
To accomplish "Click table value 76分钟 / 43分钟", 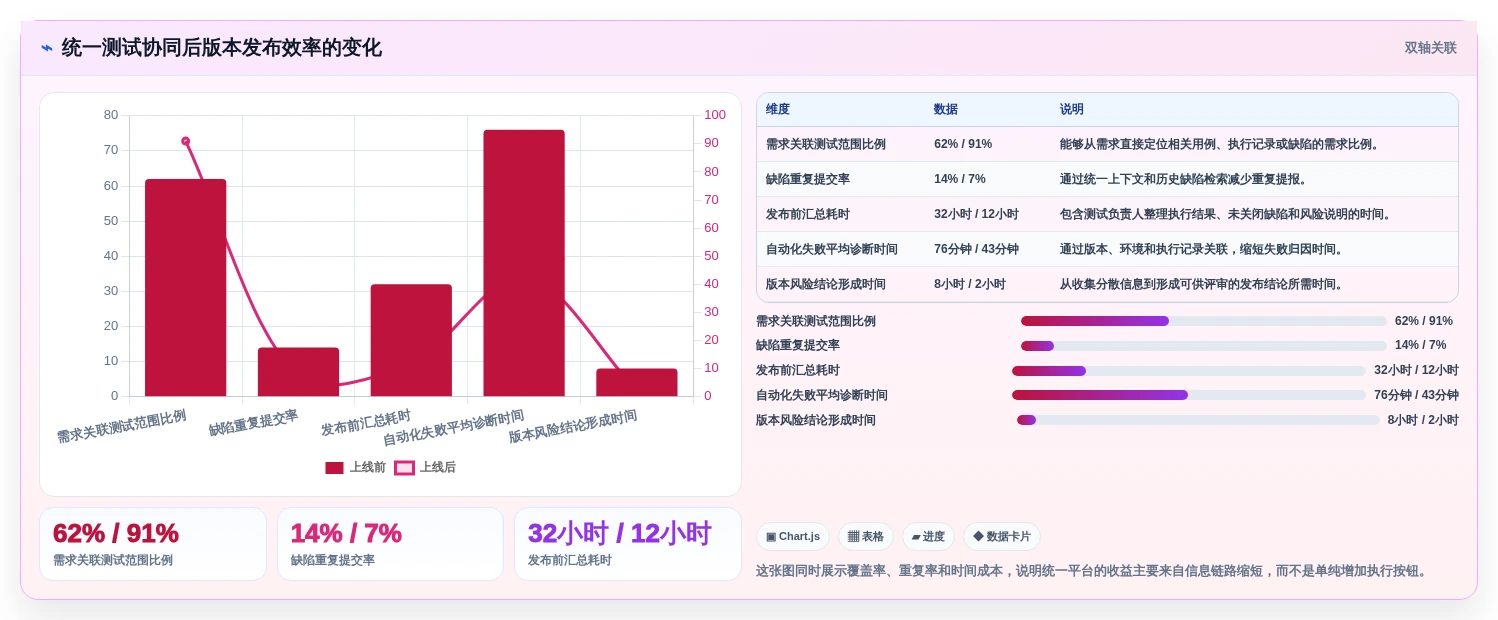I will pos(976,249).
